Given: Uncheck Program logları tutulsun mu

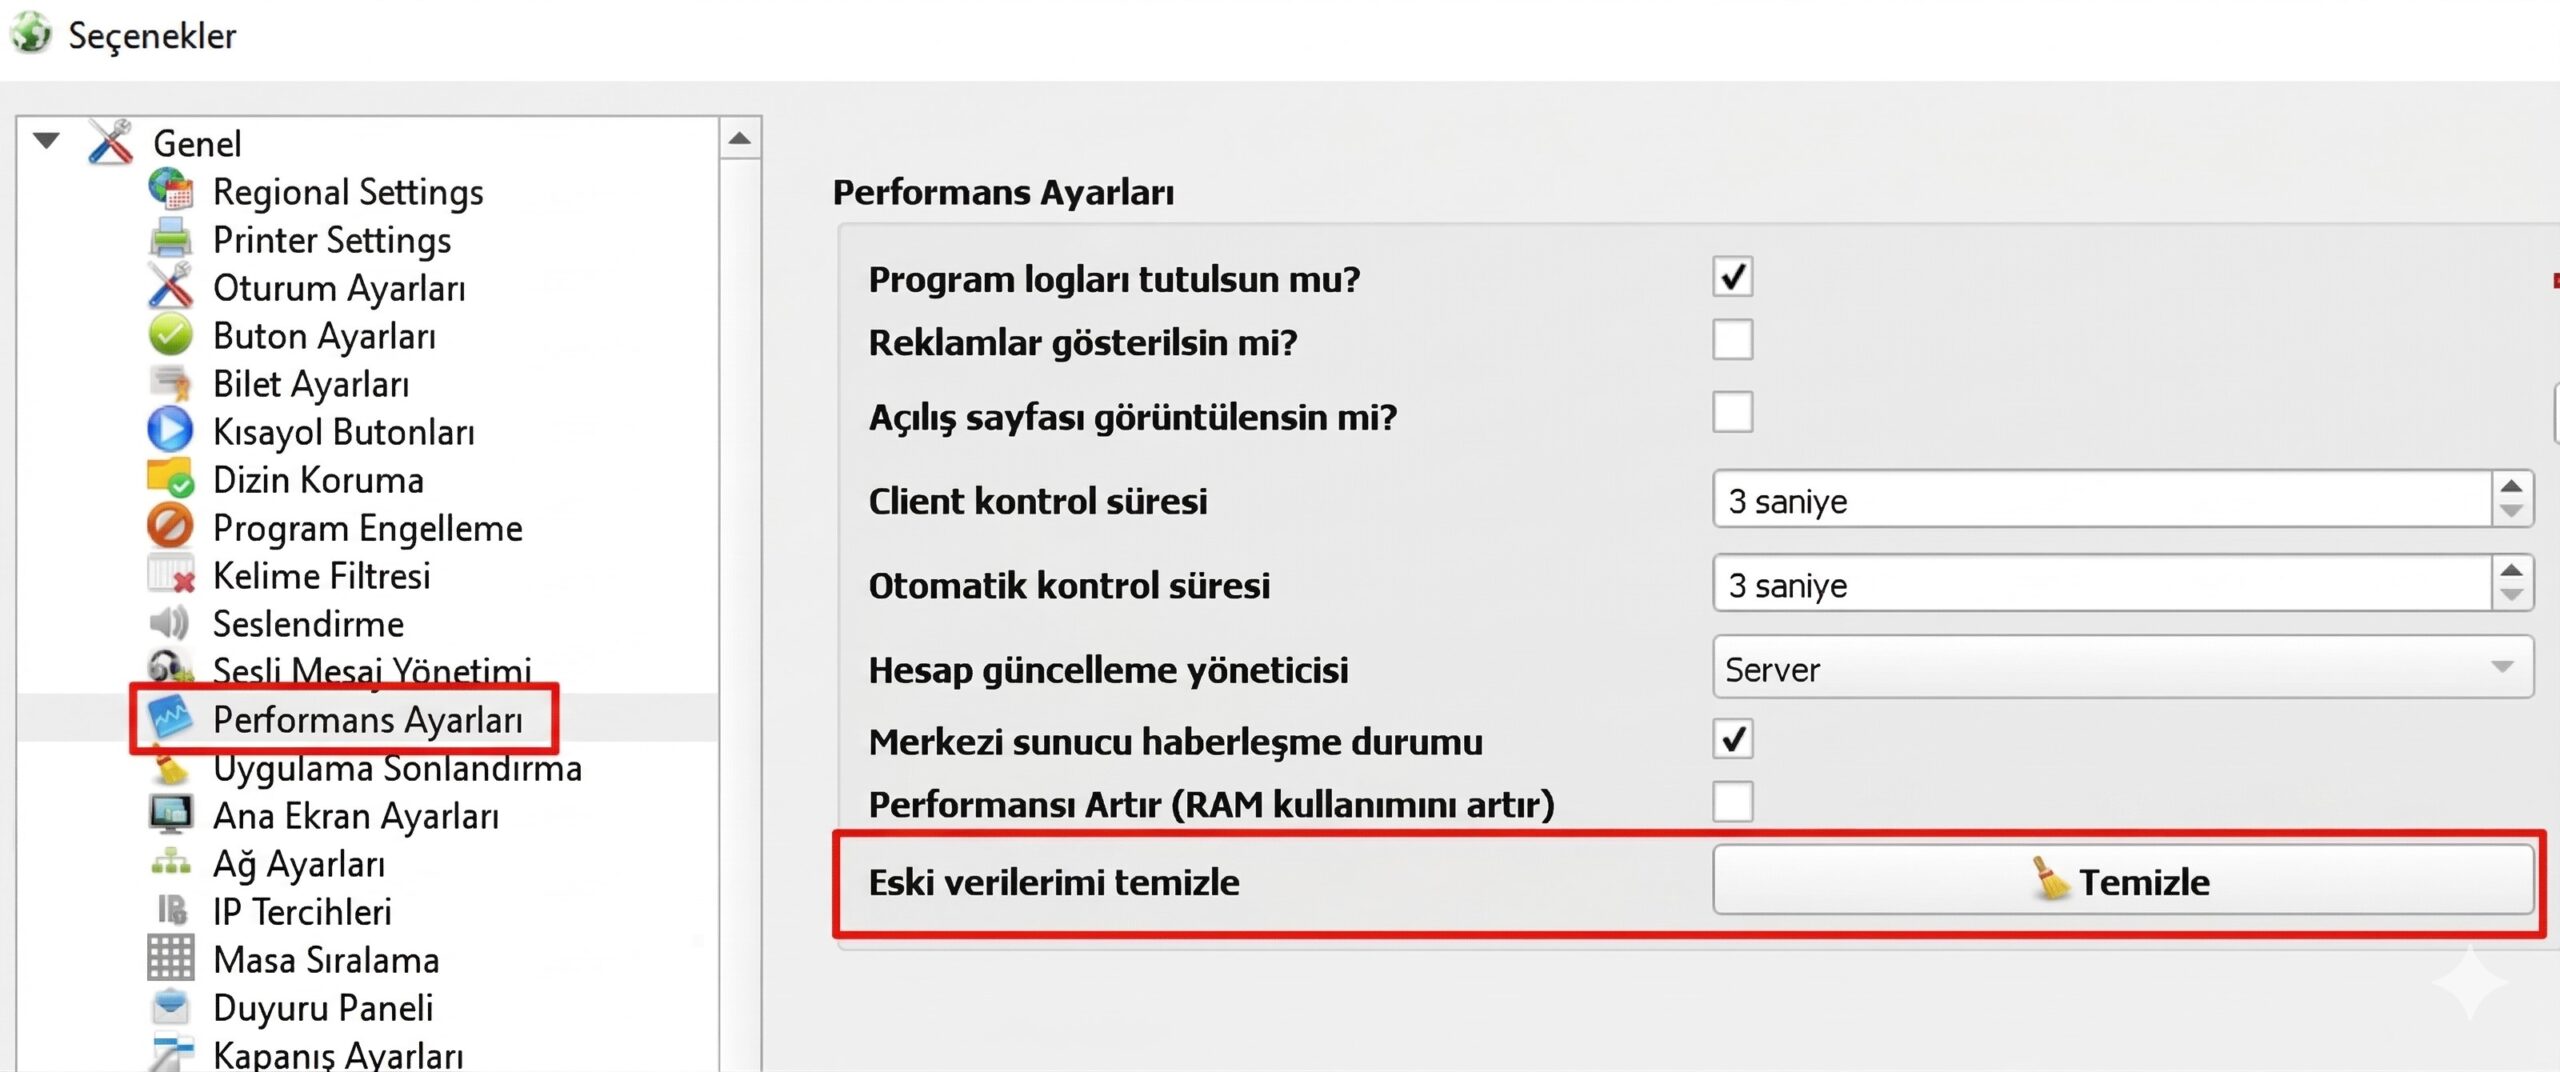Looking at the screenshot, I should [1733, 277].
